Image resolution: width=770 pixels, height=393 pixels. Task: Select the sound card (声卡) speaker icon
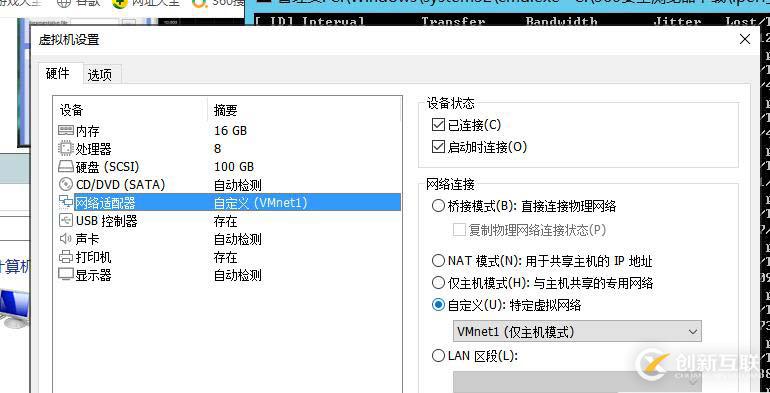click(x=65, y=239)
